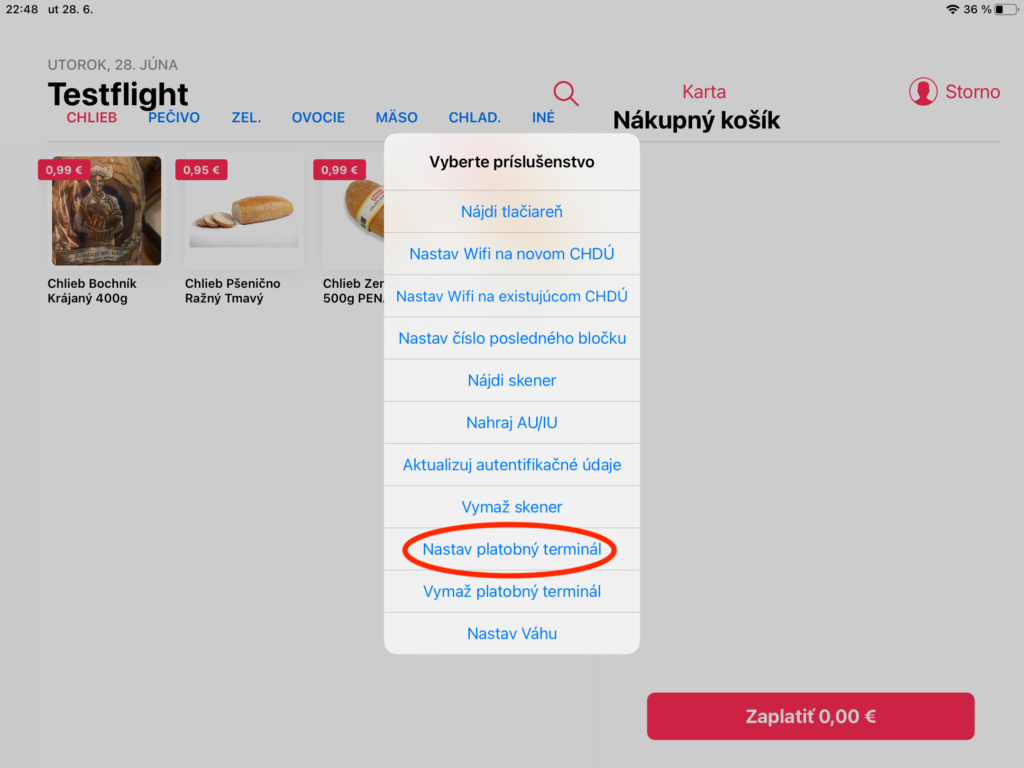The height and width of the screenshot is (768, 1024).
Task: Select Nastav Wifi na novom CHDÚ
Action: click(511, 254)
